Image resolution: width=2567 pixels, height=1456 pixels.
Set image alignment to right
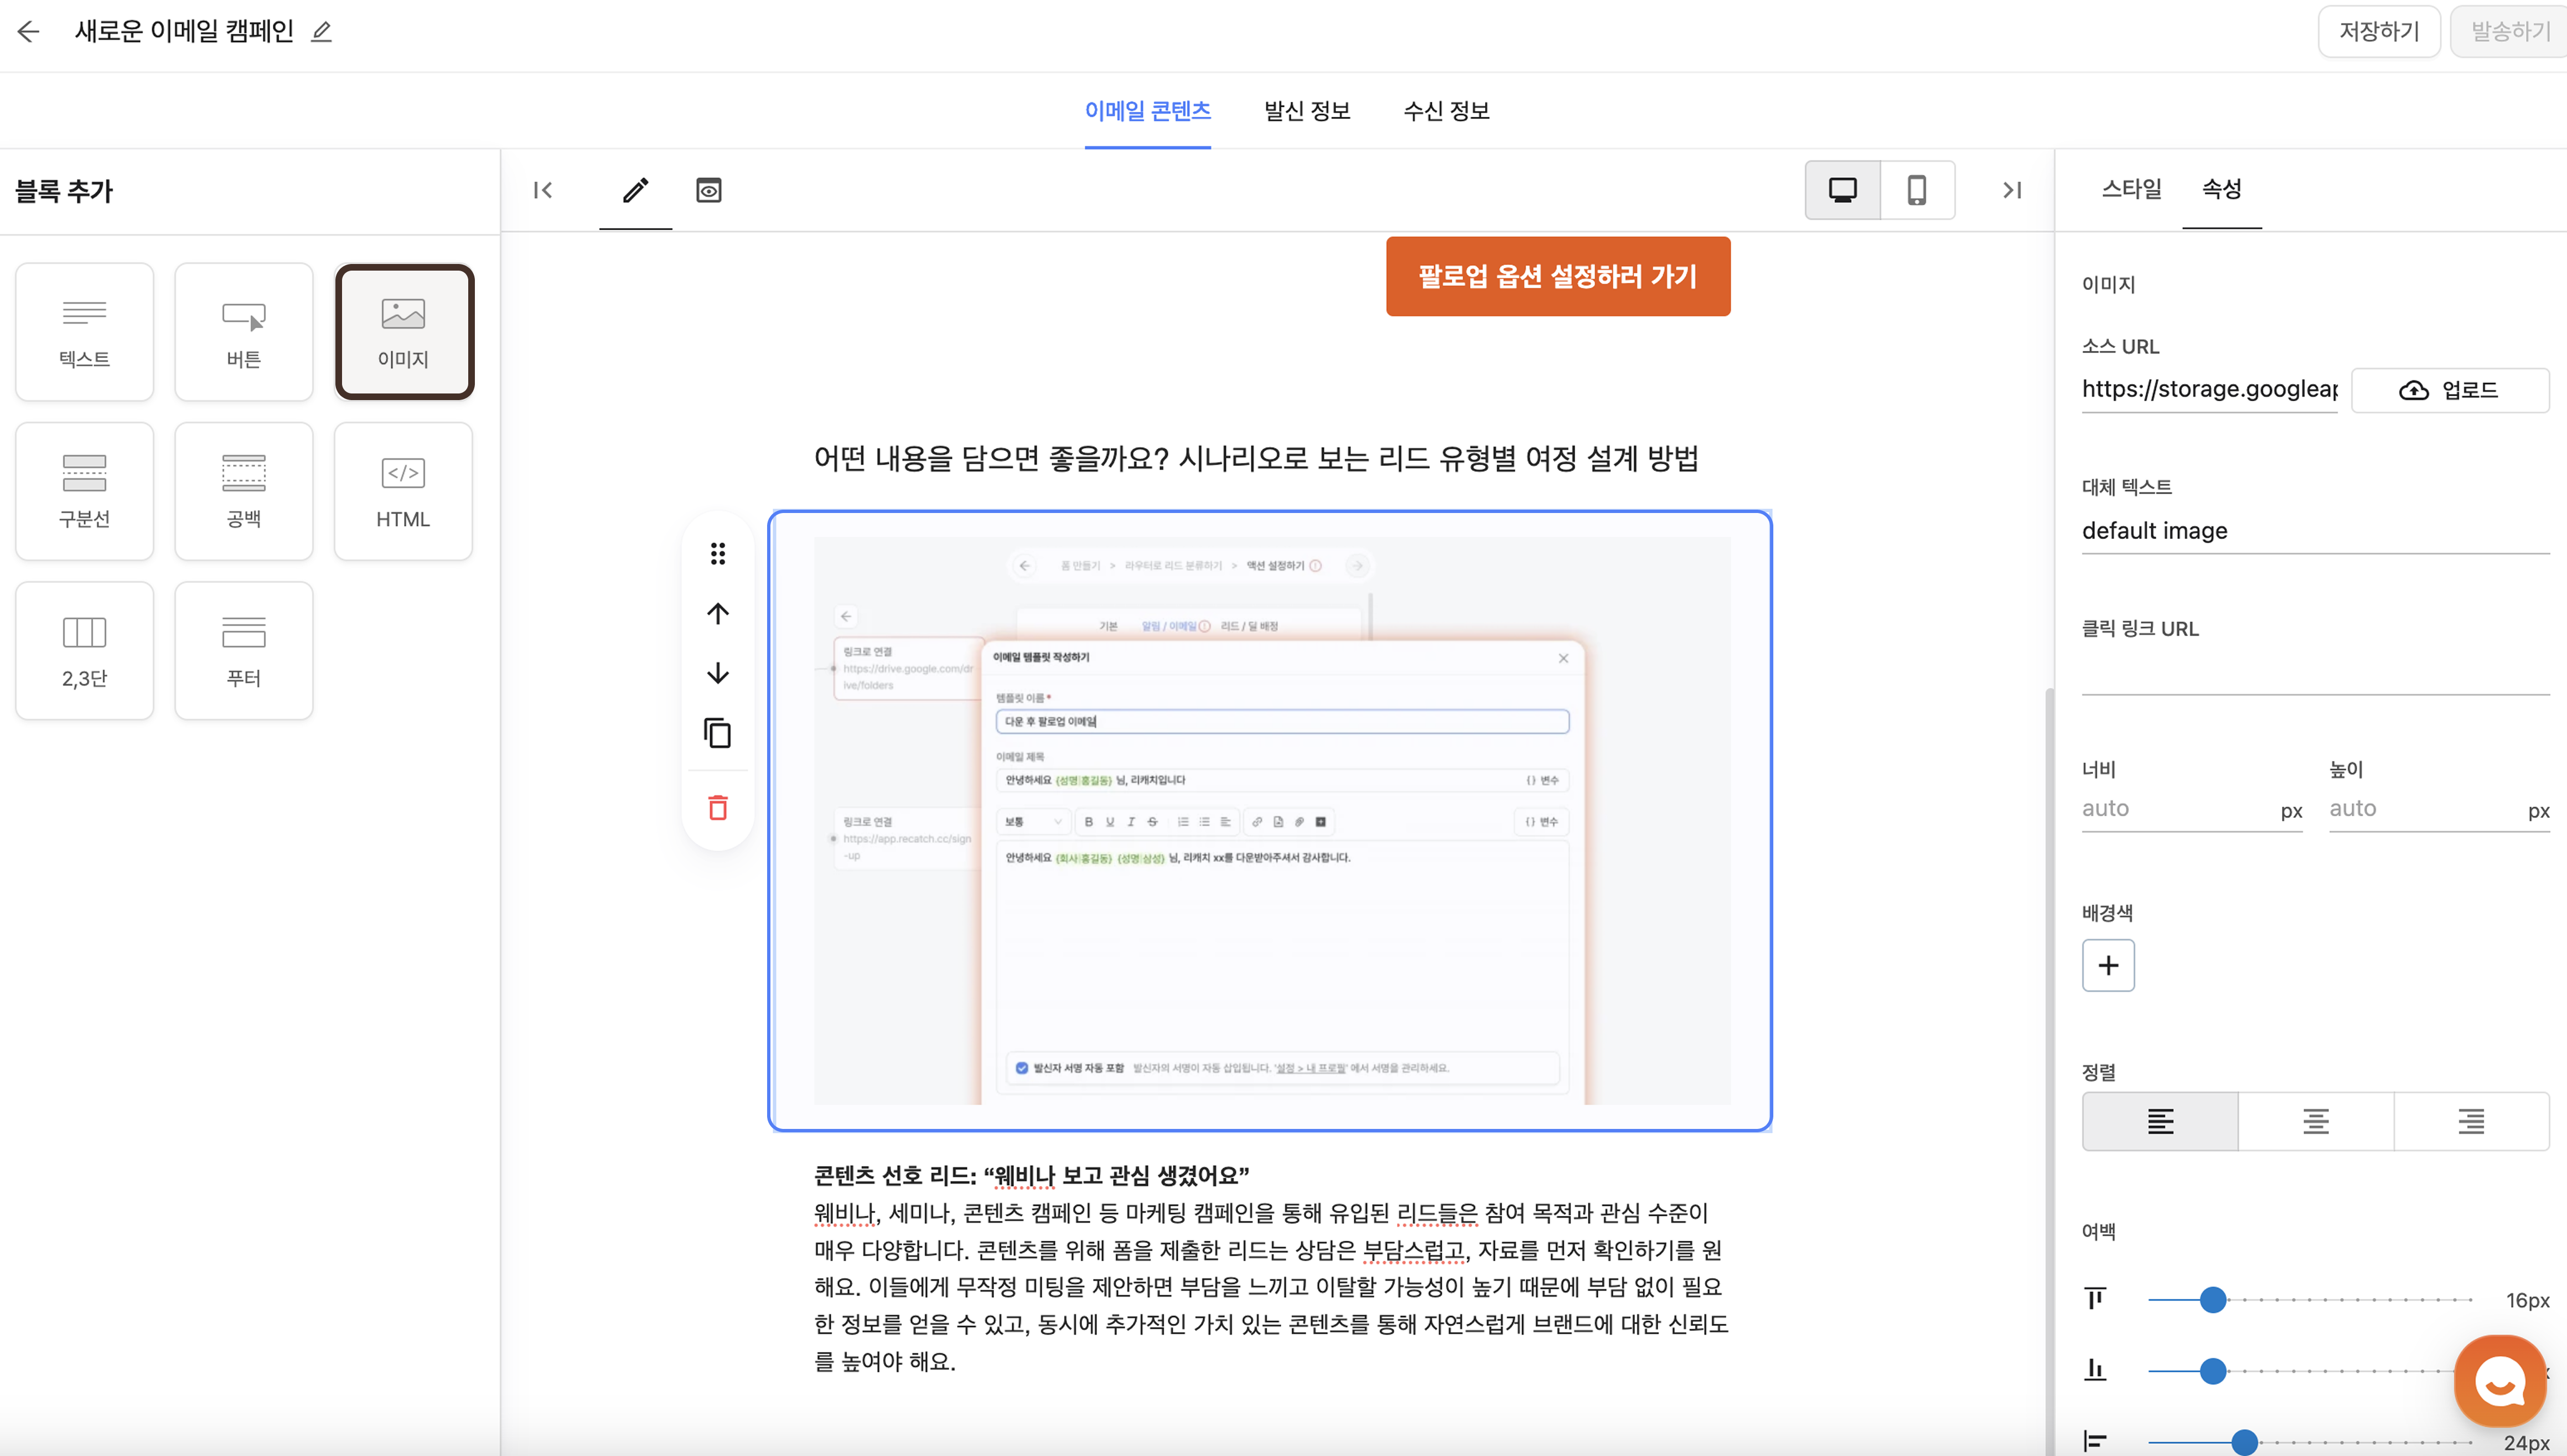[x=2471, y=1121]
